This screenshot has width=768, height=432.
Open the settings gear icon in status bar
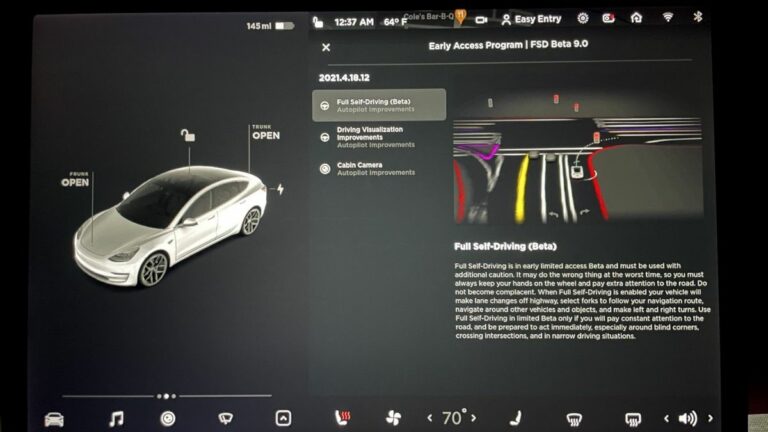[x=582, y=18]
